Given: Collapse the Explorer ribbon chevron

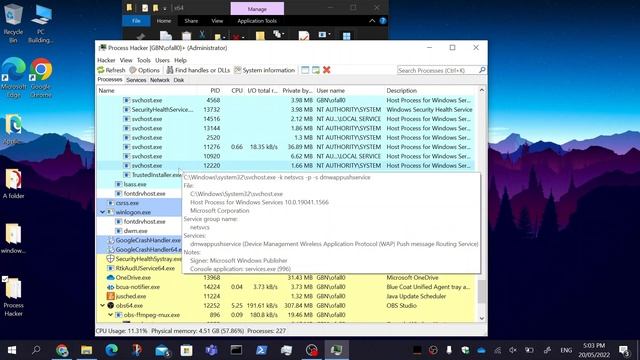Looking at the screenshot, I should click(x=372, y=21).
